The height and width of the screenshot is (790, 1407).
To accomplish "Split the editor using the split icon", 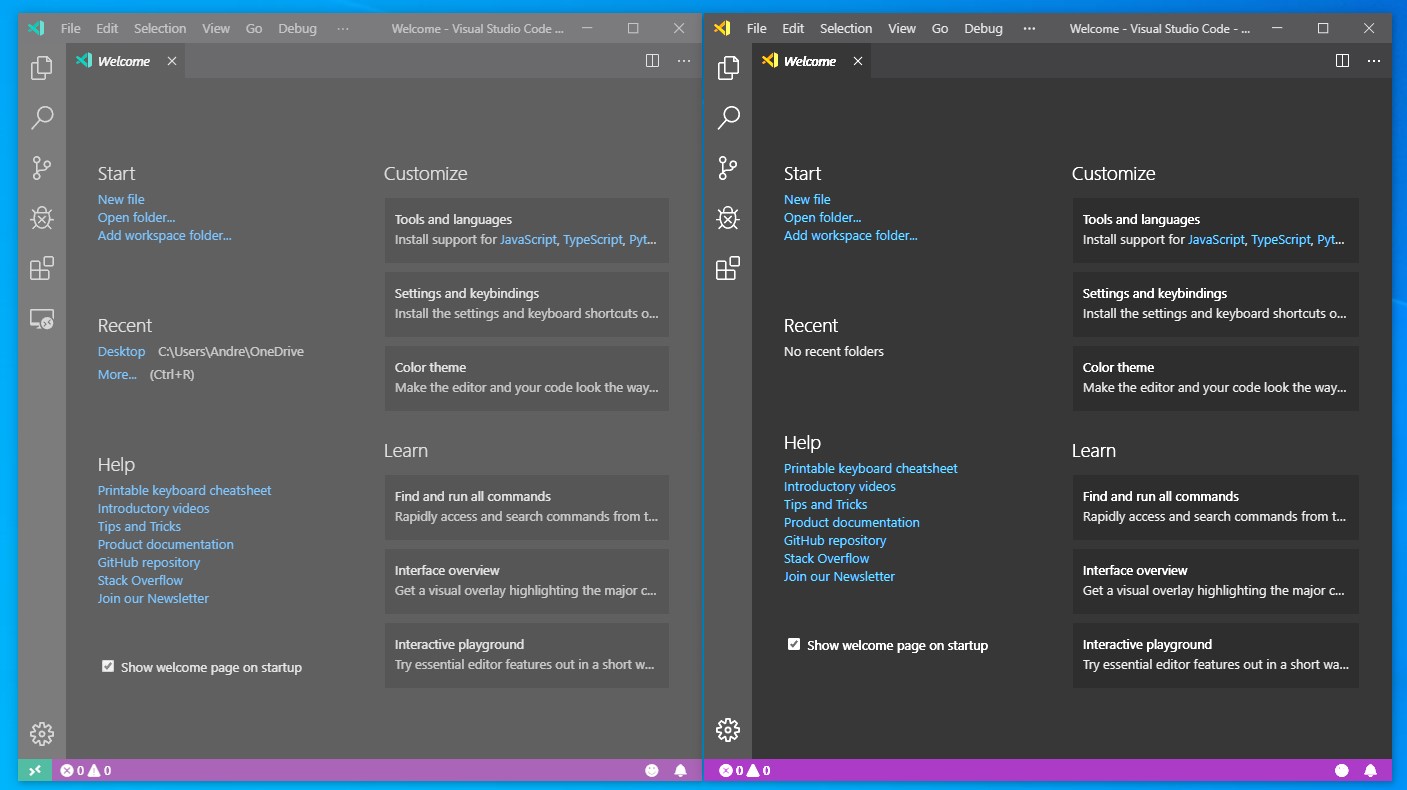I will [652, 60].
